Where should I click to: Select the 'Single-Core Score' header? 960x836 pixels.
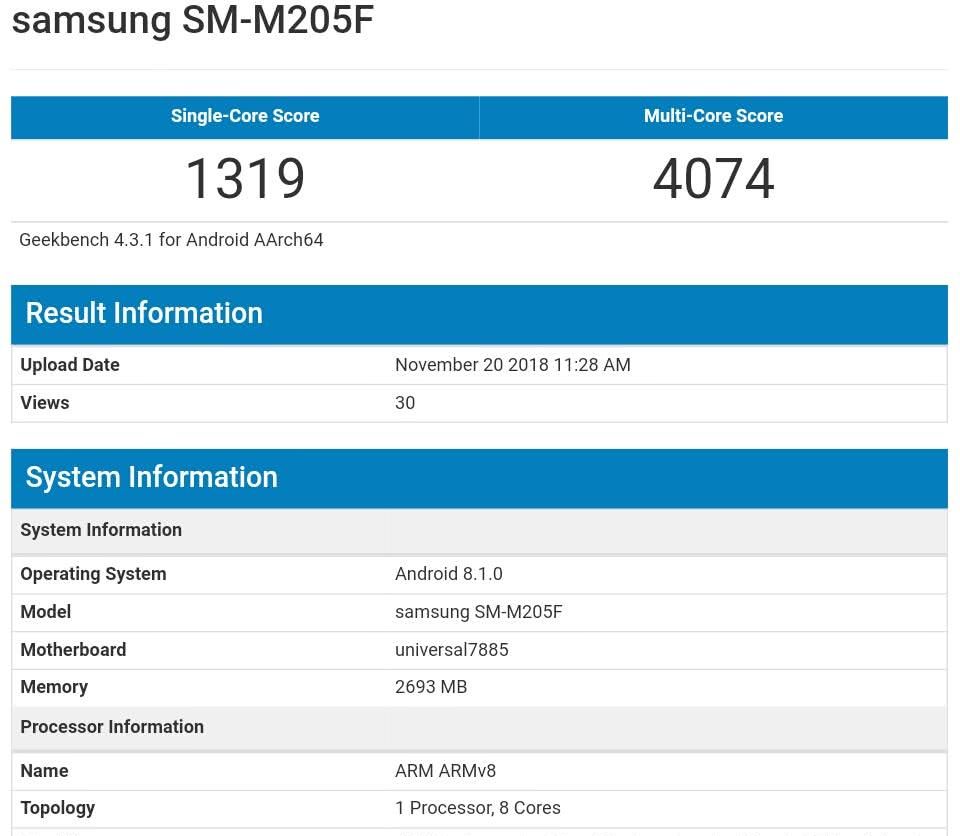click(x=245, y=116)
